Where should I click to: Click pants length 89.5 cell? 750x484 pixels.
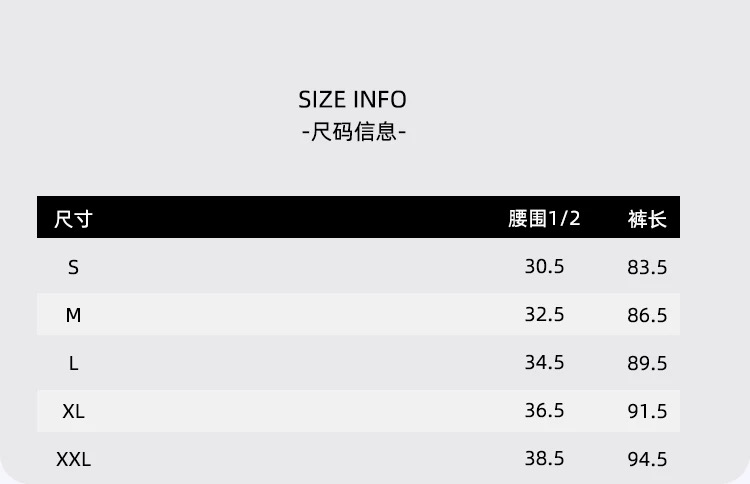coord(647,364)
